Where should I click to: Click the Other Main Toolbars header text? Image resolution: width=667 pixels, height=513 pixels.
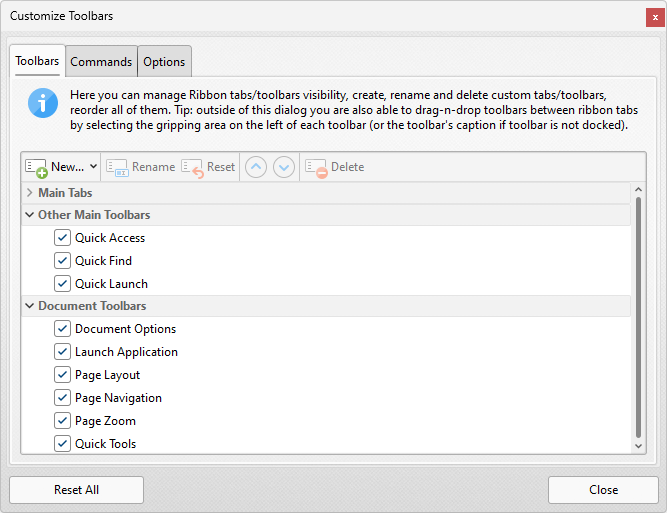coord(94,215)
